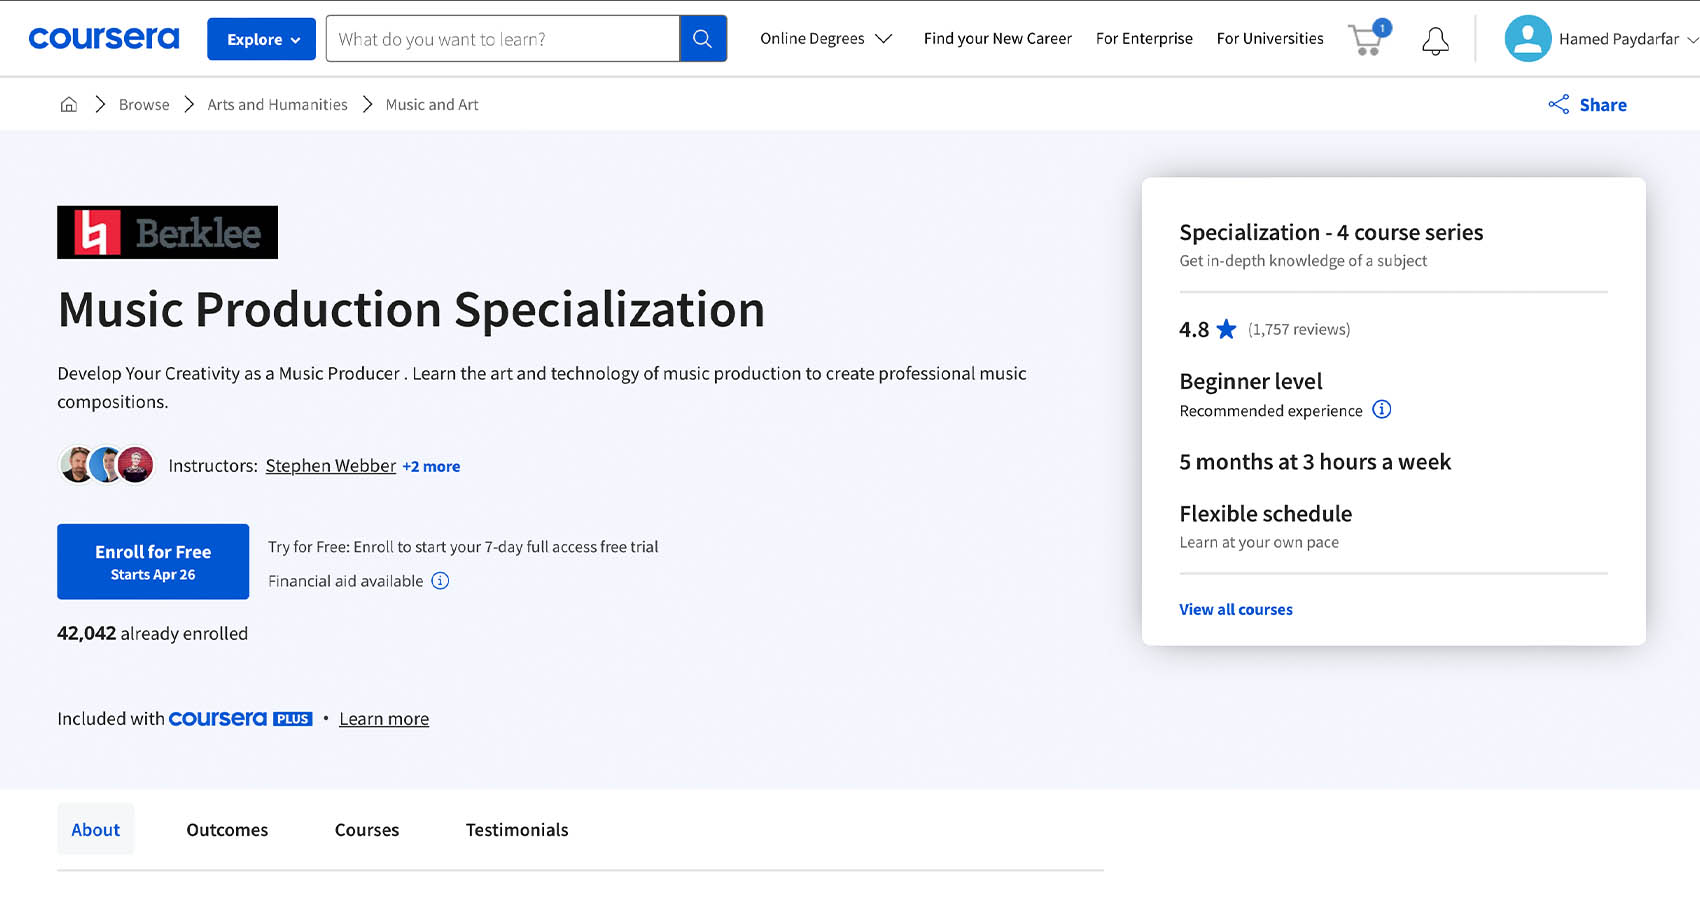Click the 'Flexible schedule' text
Screen dimensions: 1700x900
click(x=1265, y=513)
